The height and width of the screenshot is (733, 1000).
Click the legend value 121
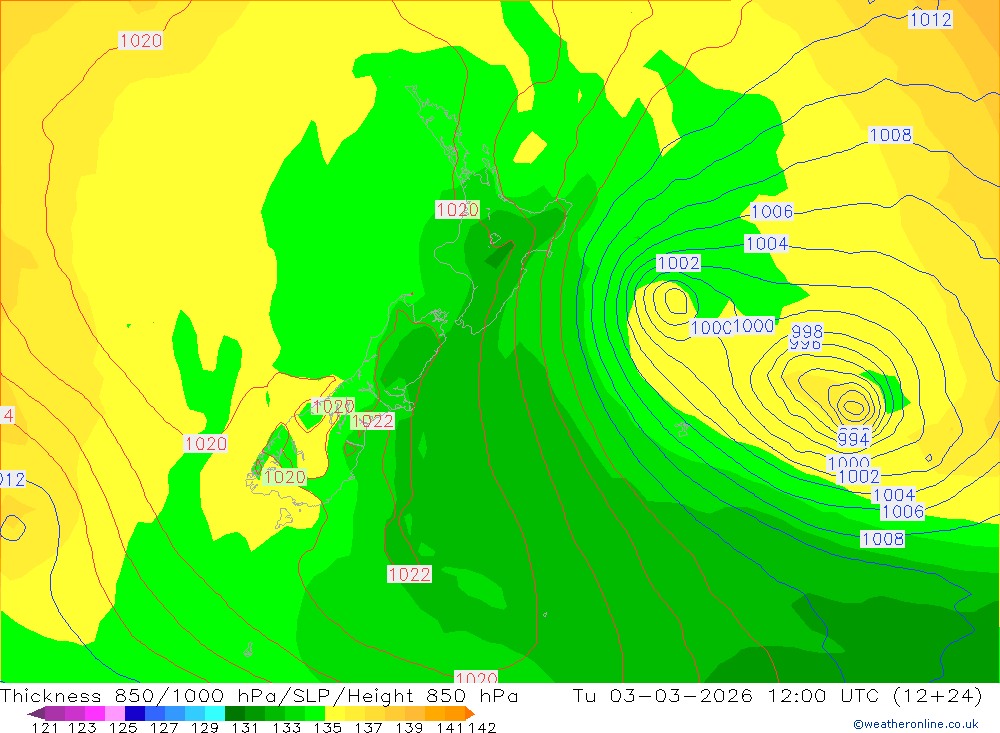pyautogui.click(x=46, y=727)
